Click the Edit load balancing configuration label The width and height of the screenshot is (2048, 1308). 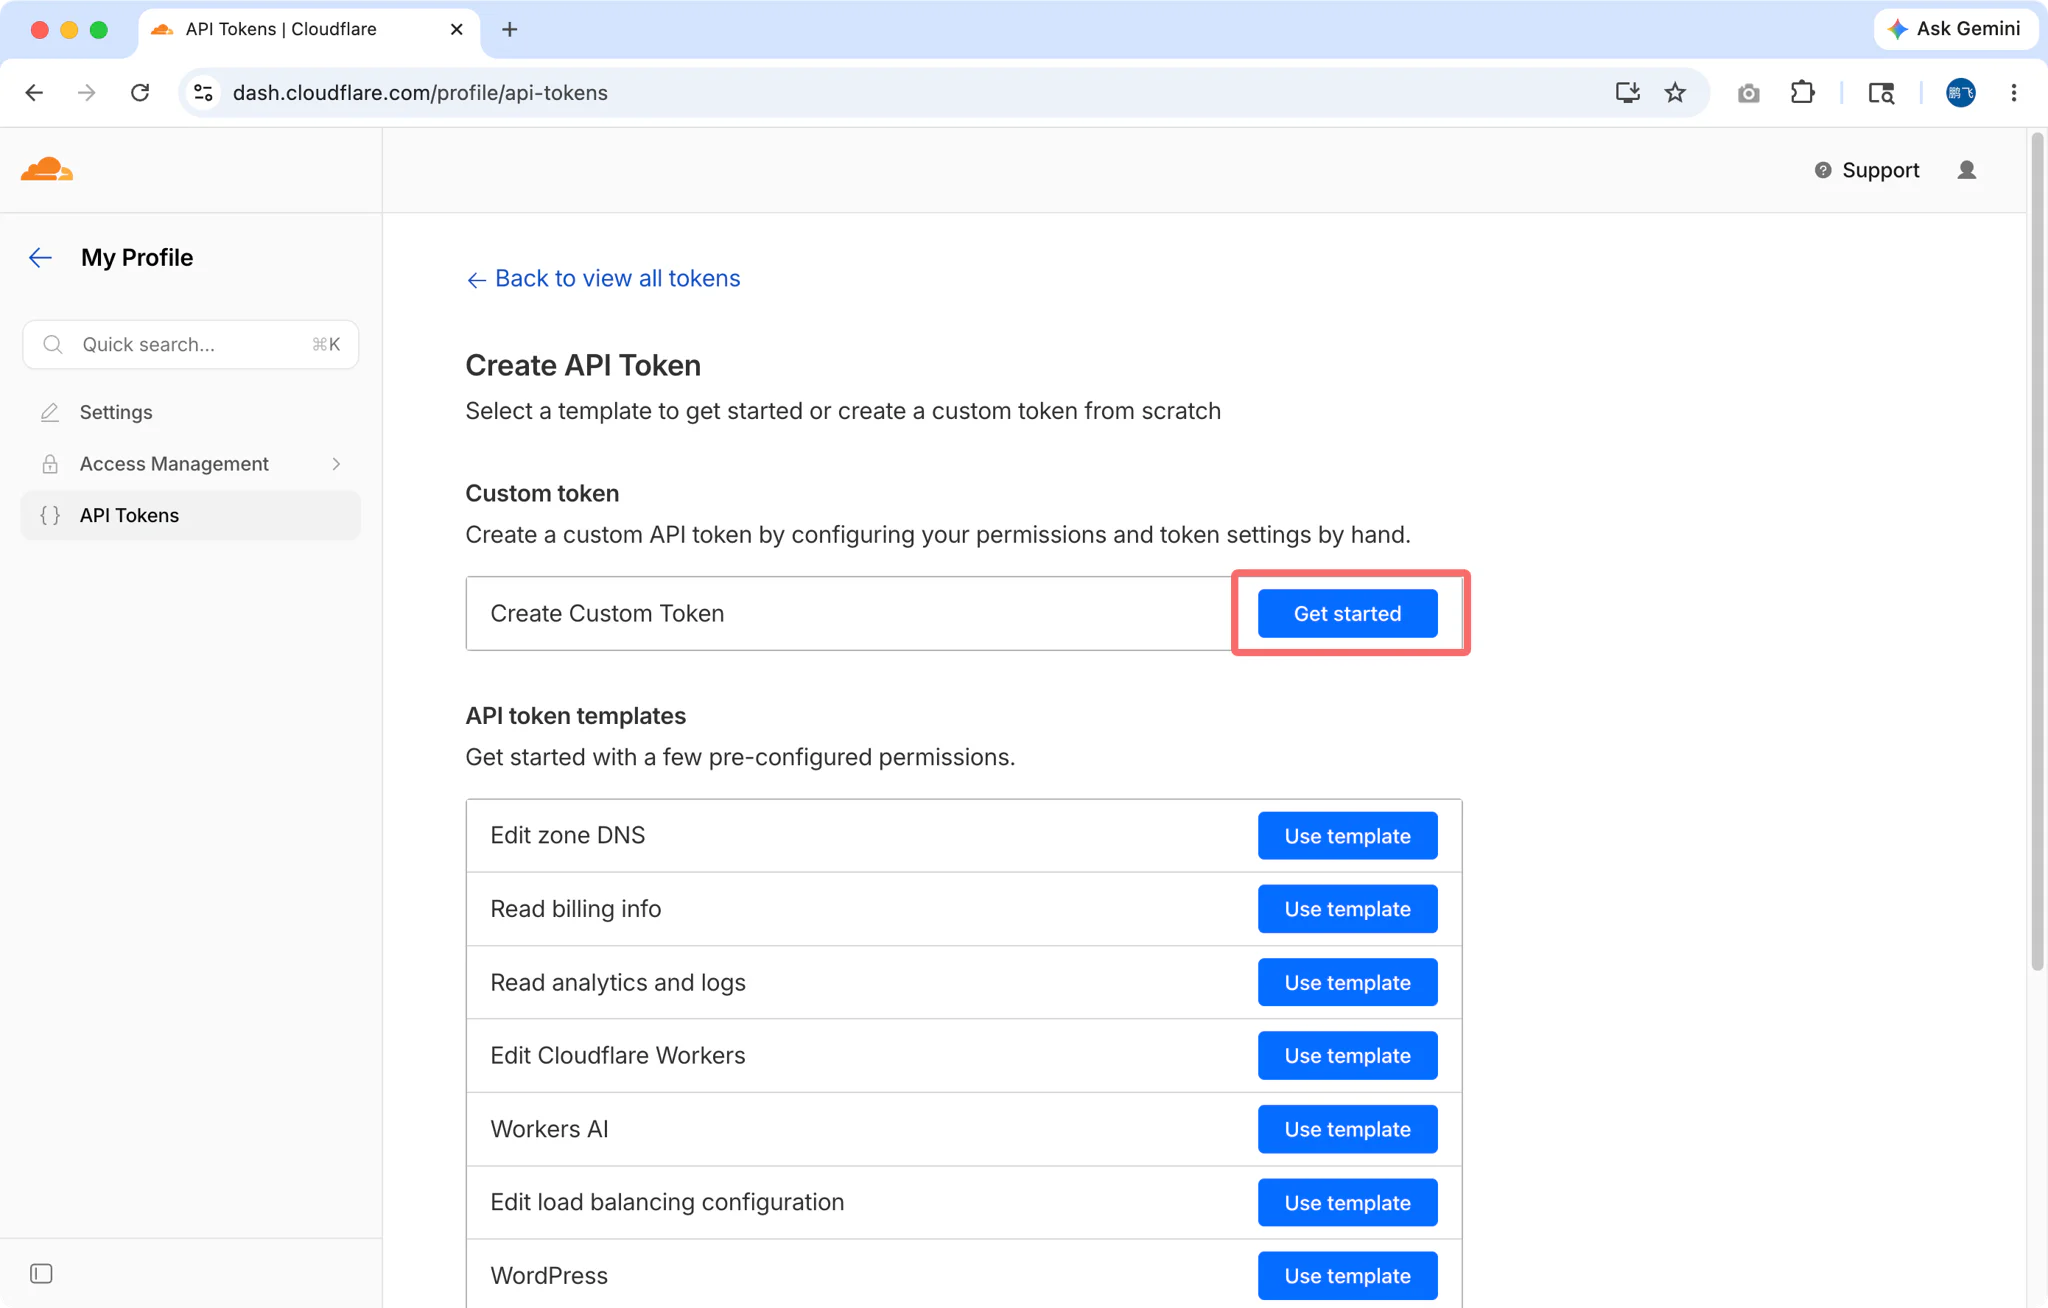[667, 1202]
